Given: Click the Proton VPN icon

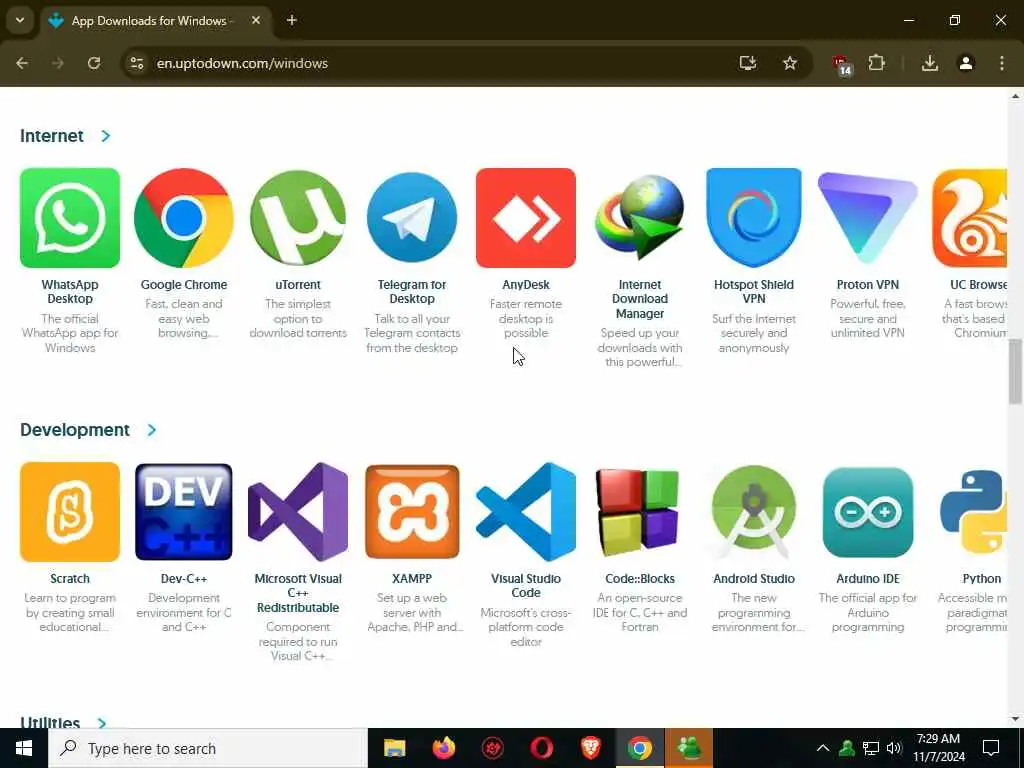Looking at the screenshot, I should (x=868, y=217).
